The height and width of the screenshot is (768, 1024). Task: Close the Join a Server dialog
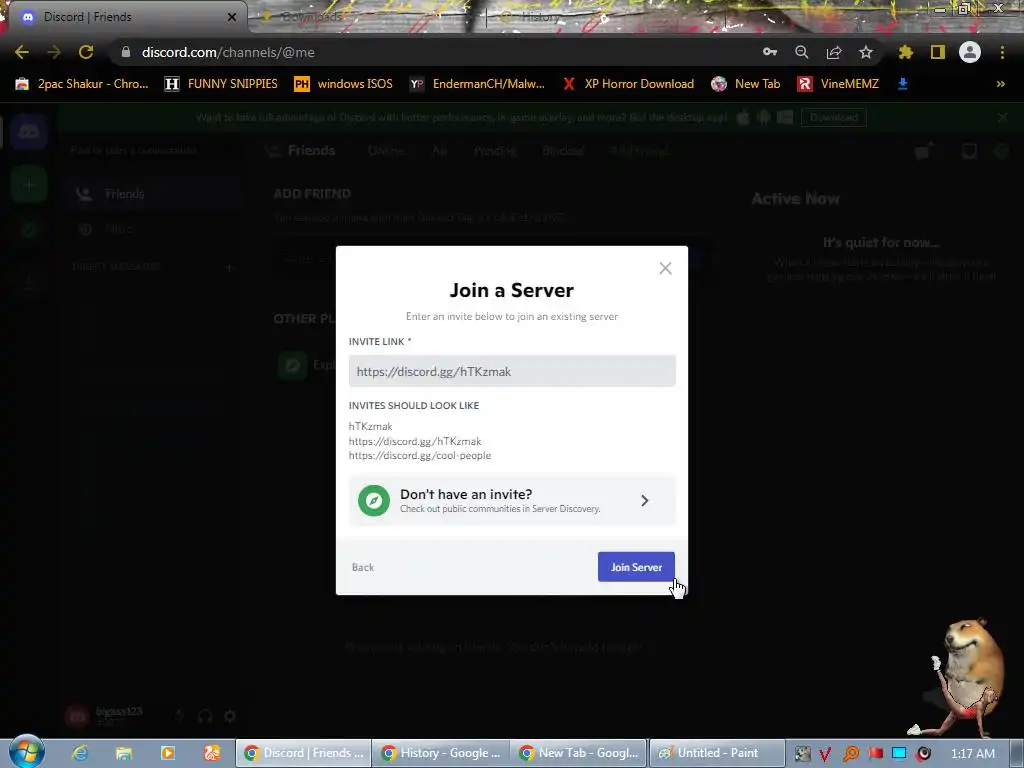pos(665,268)
